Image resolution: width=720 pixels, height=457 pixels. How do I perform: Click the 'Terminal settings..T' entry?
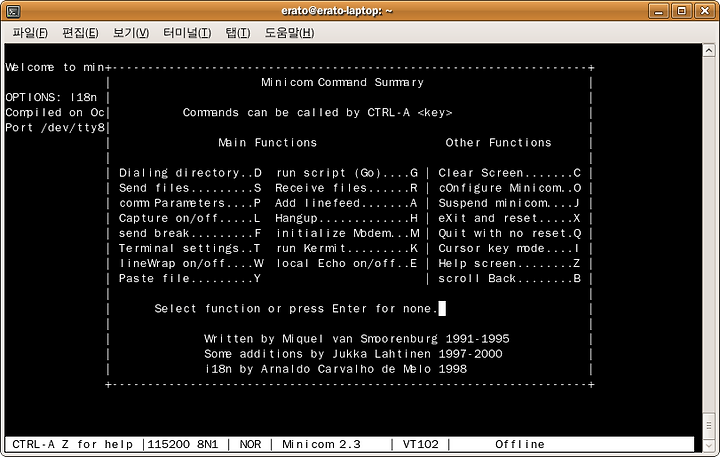click(x=190, y=248)
